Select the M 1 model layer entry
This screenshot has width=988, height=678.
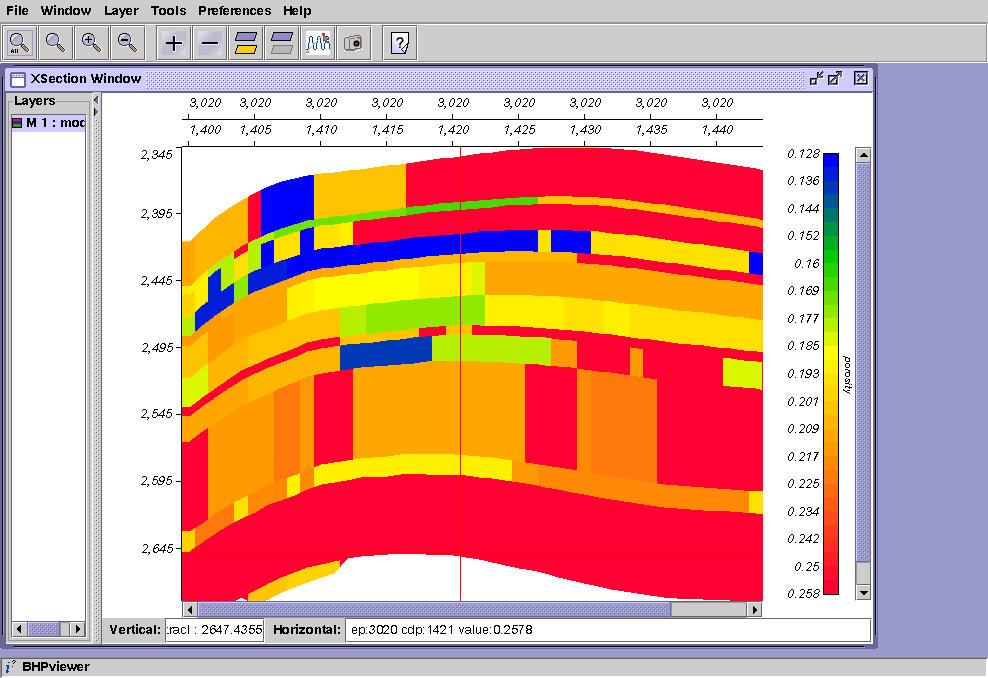pyautogui.click(x=49, y=122)
